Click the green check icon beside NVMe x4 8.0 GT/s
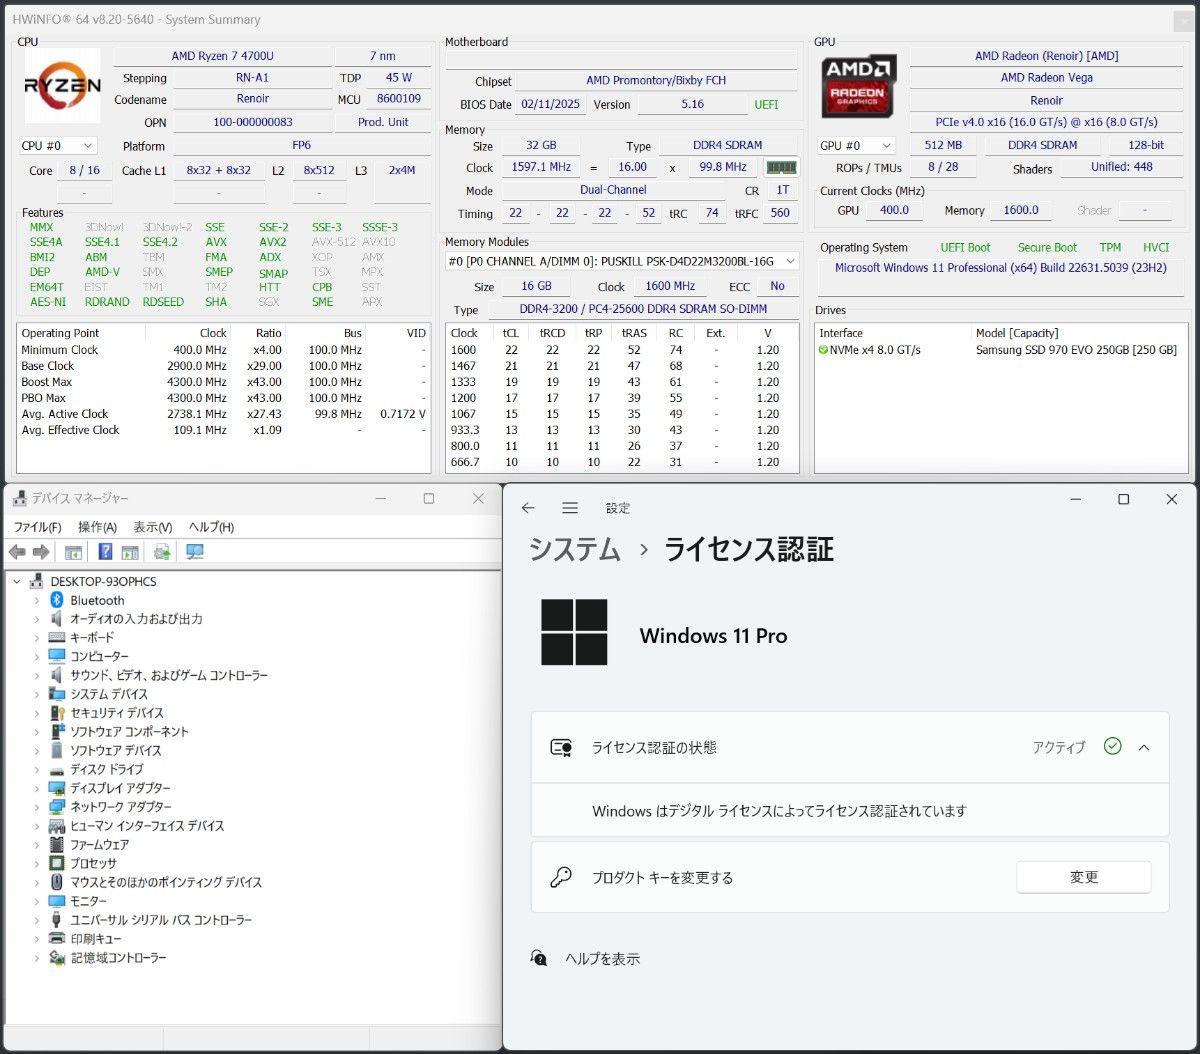The height and width of the screenshot is (1054, 1200). pos(823,350)
